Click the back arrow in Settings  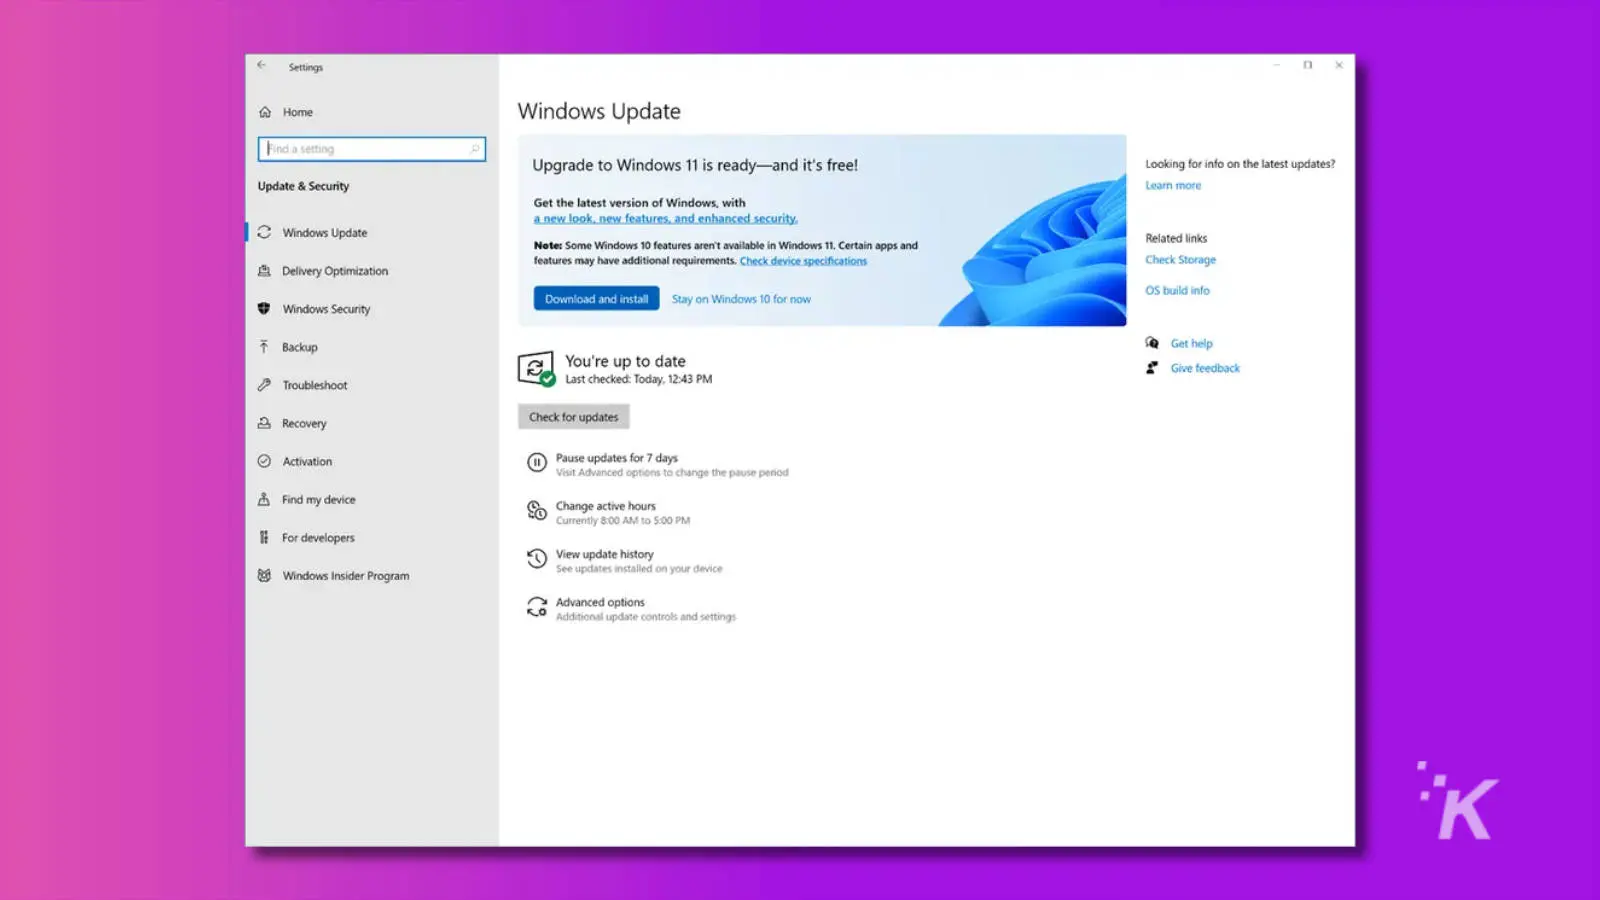coord(262,65)
